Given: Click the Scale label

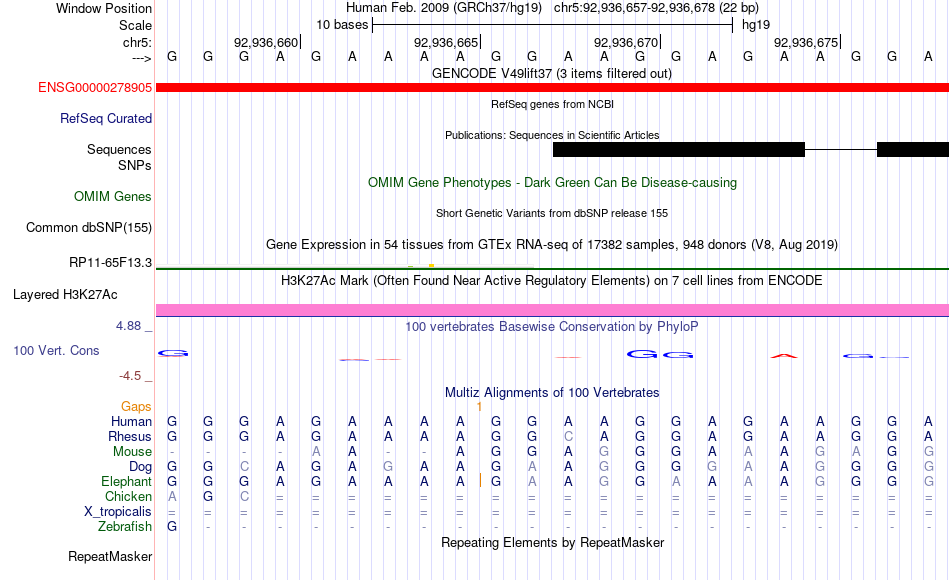Looking at the screenshot, I should [x=135, y=25].
